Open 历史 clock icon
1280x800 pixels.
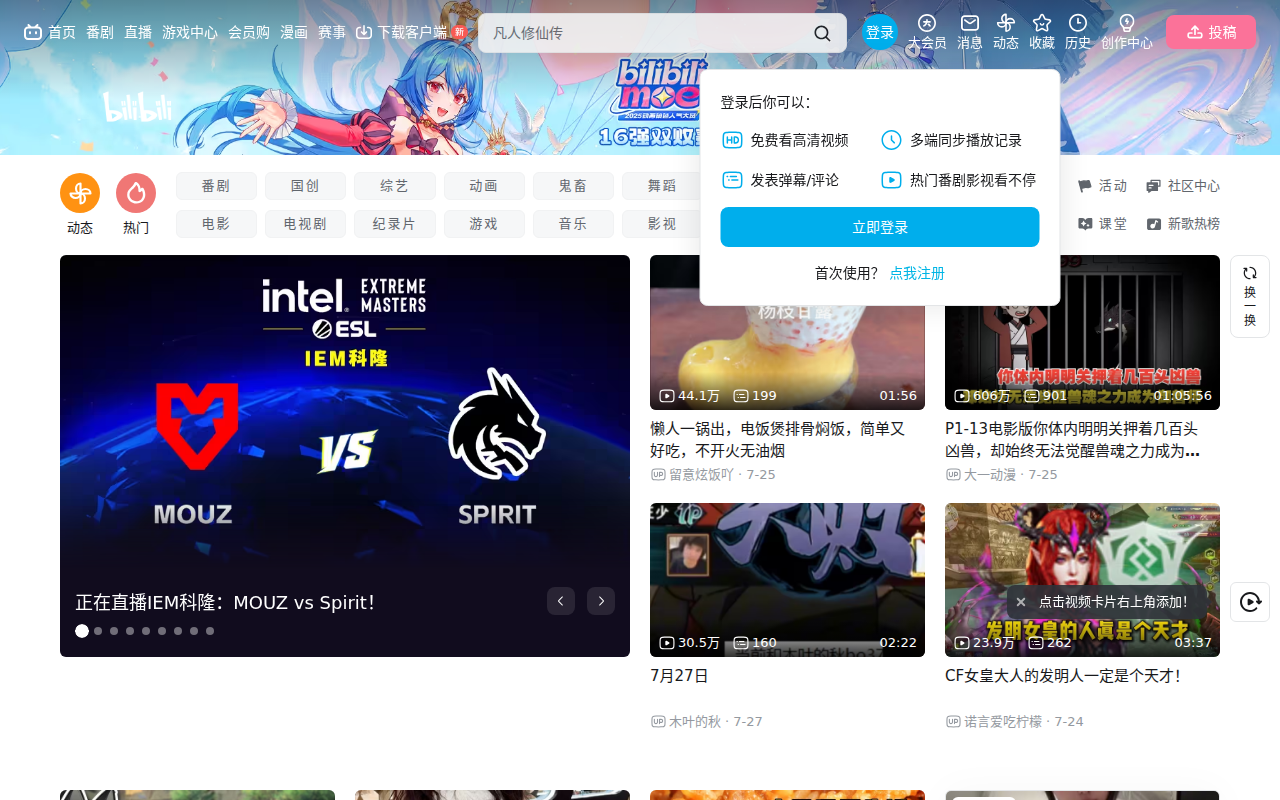click(x=1078, y=32)
